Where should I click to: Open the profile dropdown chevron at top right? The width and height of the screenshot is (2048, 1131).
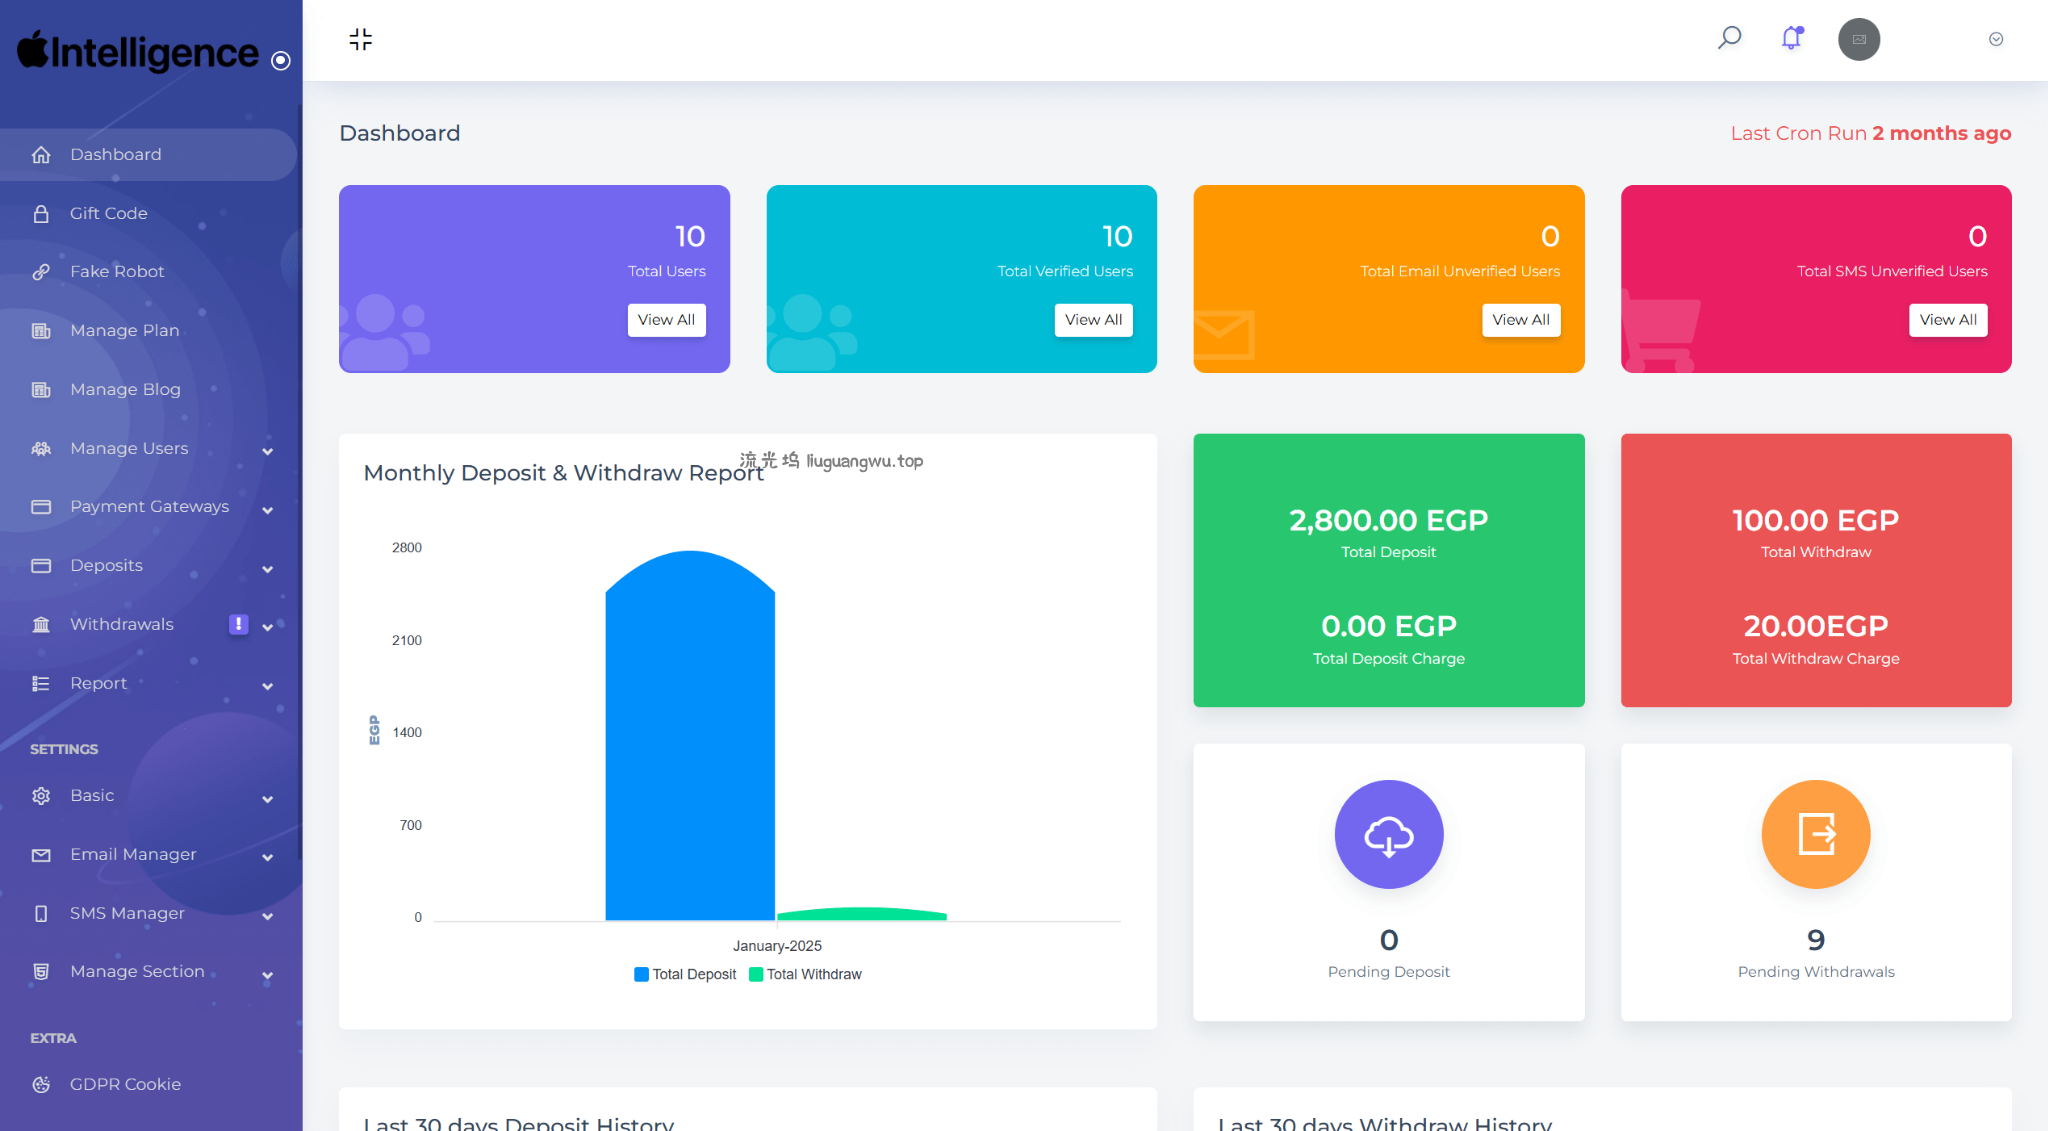(x=1995, y=39)
